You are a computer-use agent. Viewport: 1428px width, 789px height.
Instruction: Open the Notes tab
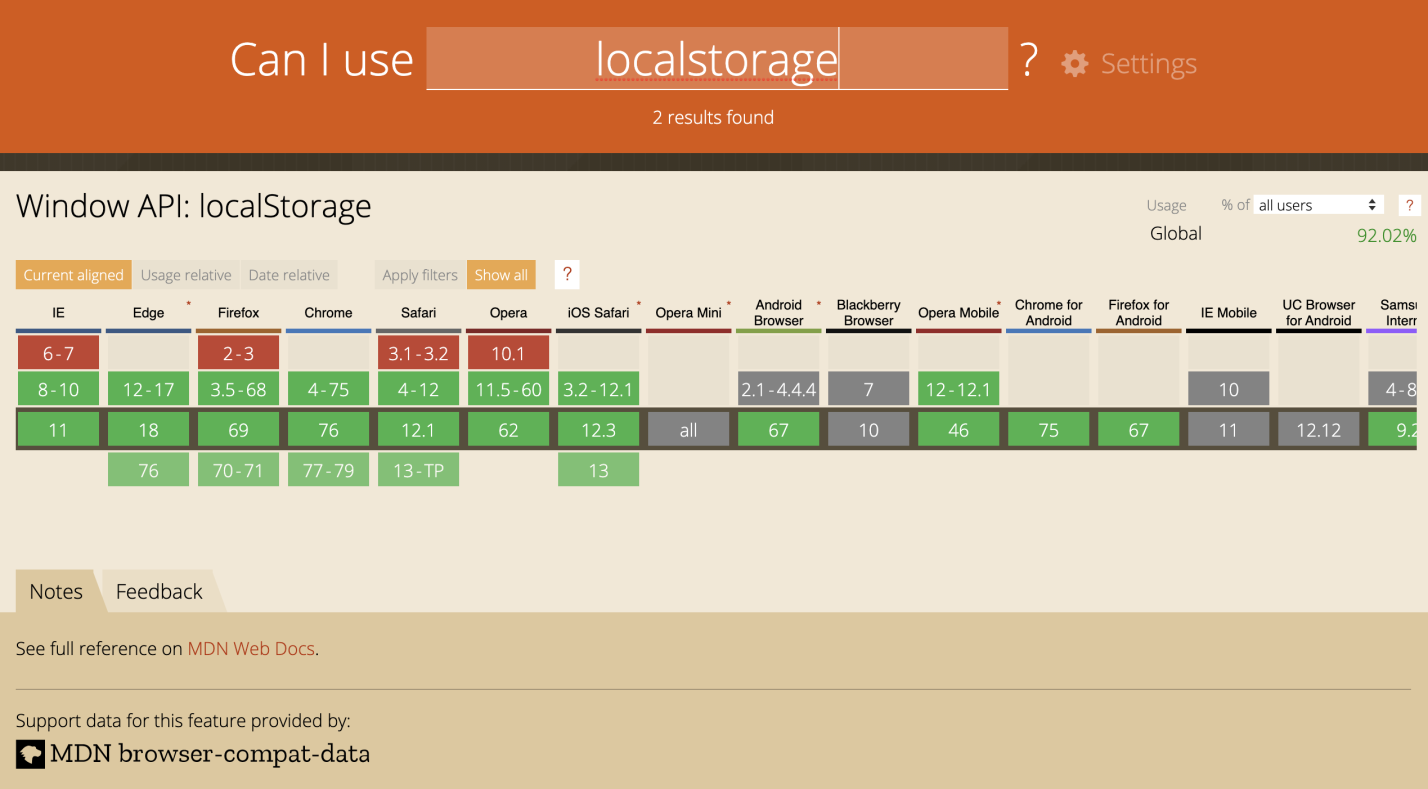(x=56, y=591)
